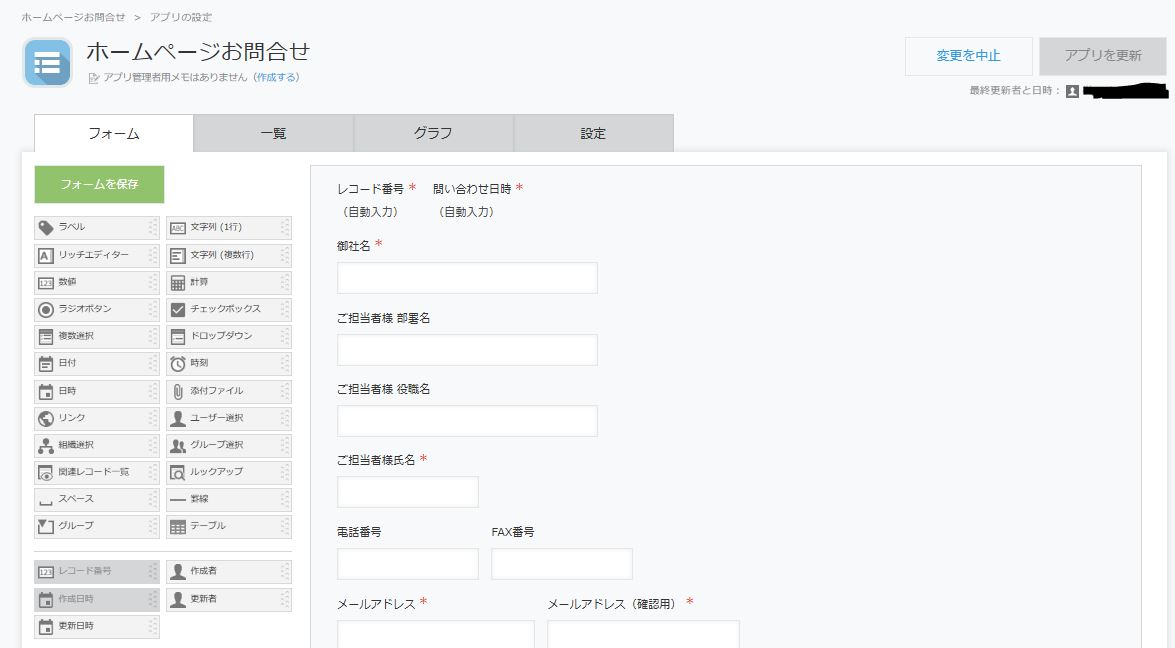
Task: Click the フォームを保存 button
Action: pos(98,184)
